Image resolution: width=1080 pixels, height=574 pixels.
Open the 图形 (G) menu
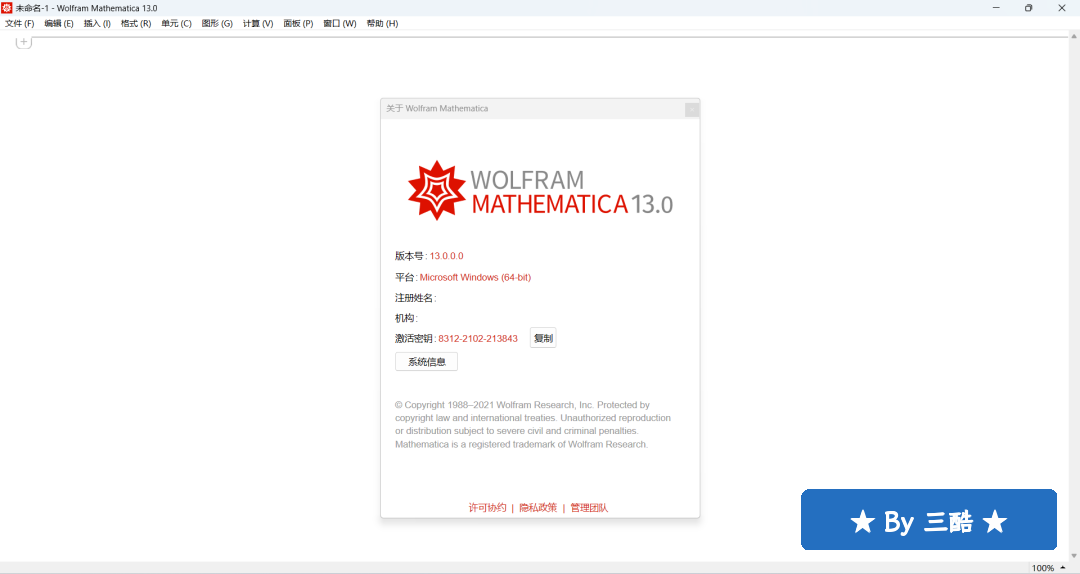pyautogui.click(x=217, y=23)
